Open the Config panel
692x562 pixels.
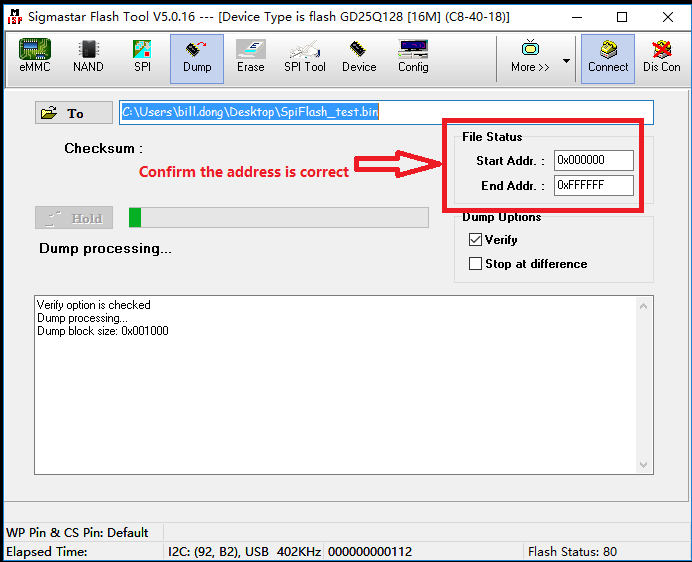[413, 57]
